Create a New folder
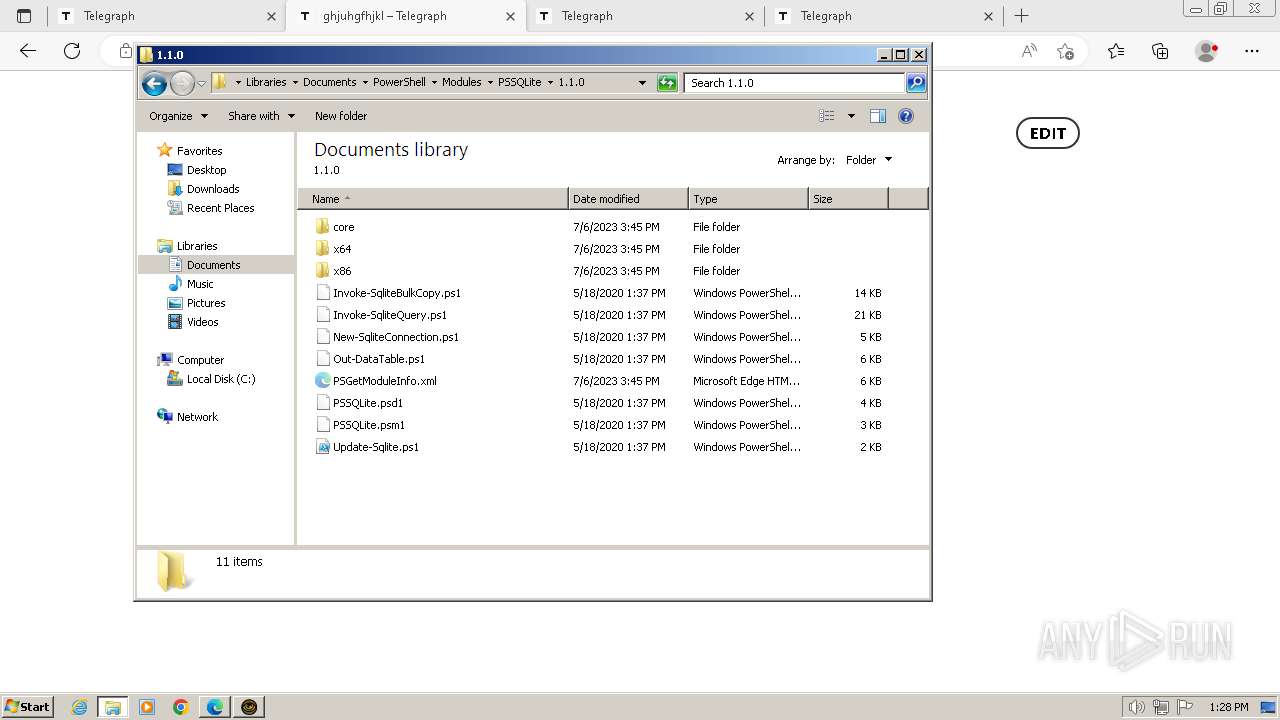The height and width of the screenshot is (720, 1280). (x=341, y=116)
